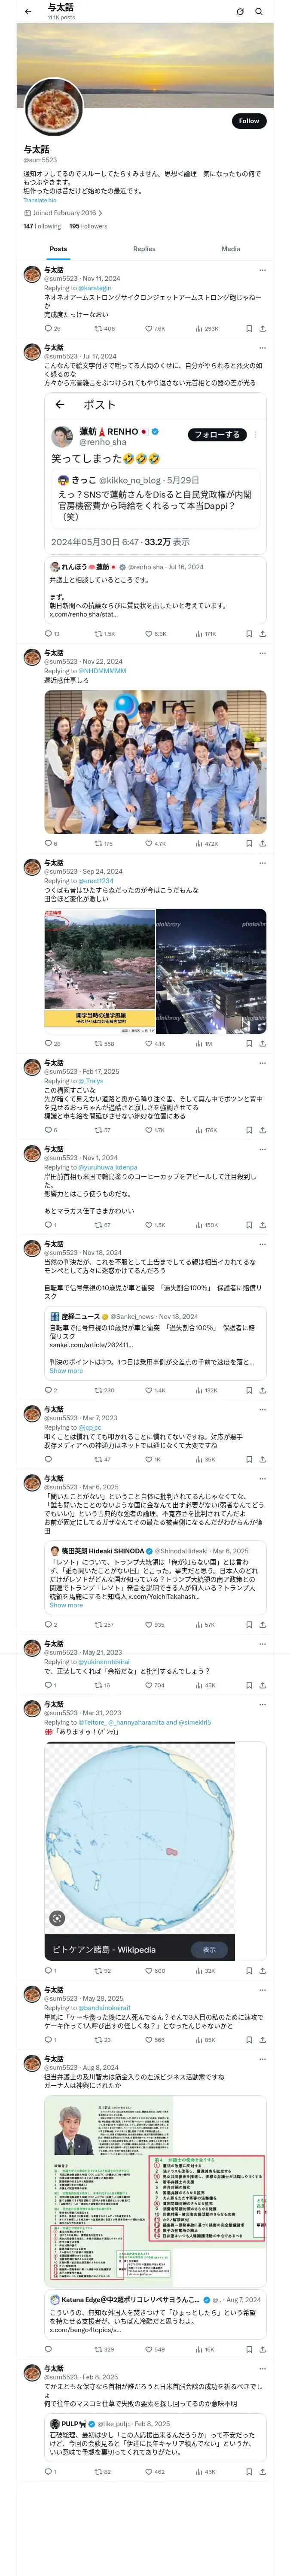Share the Nov 22, 2024 group photo post
290x2576 pixels.
click(x=262, y=843)
